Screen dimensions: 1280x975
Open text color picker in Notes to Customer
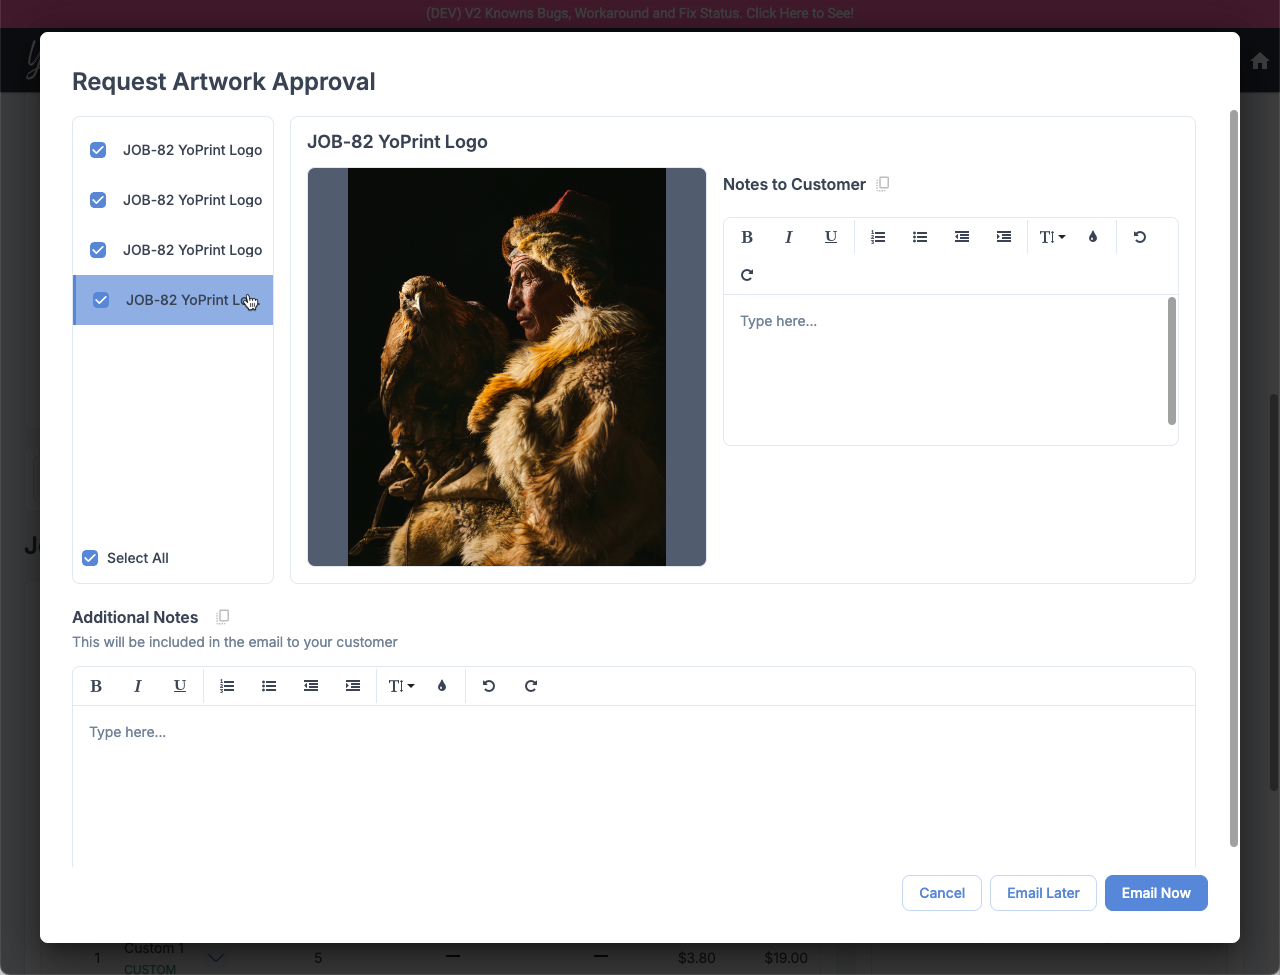coord(1093,237)
